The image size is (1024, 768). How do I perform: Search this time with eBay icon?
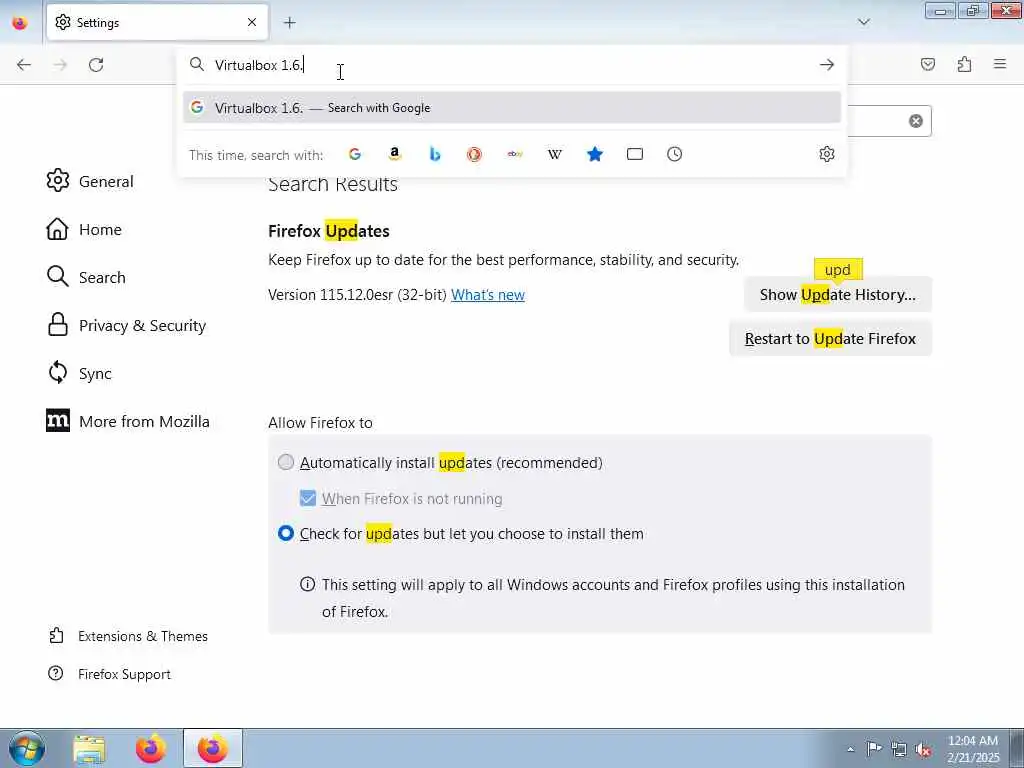coord(515,154)
